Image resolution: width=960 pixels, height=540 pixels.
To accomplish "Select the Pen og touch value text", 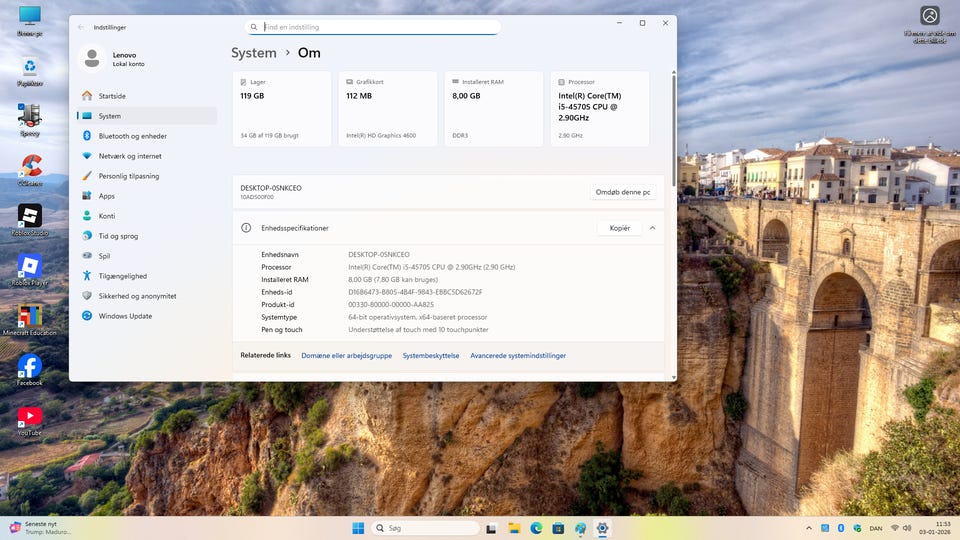I will coord(418,329).
